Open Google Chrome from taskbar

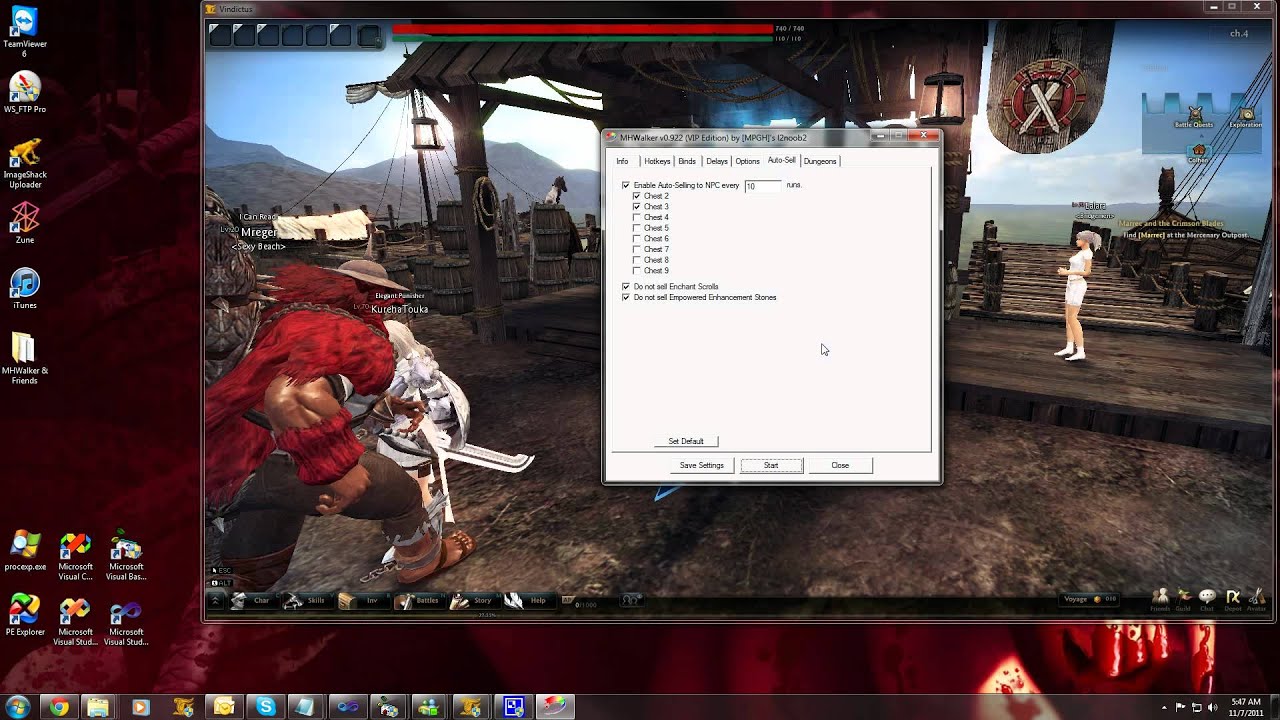[59, 707]
